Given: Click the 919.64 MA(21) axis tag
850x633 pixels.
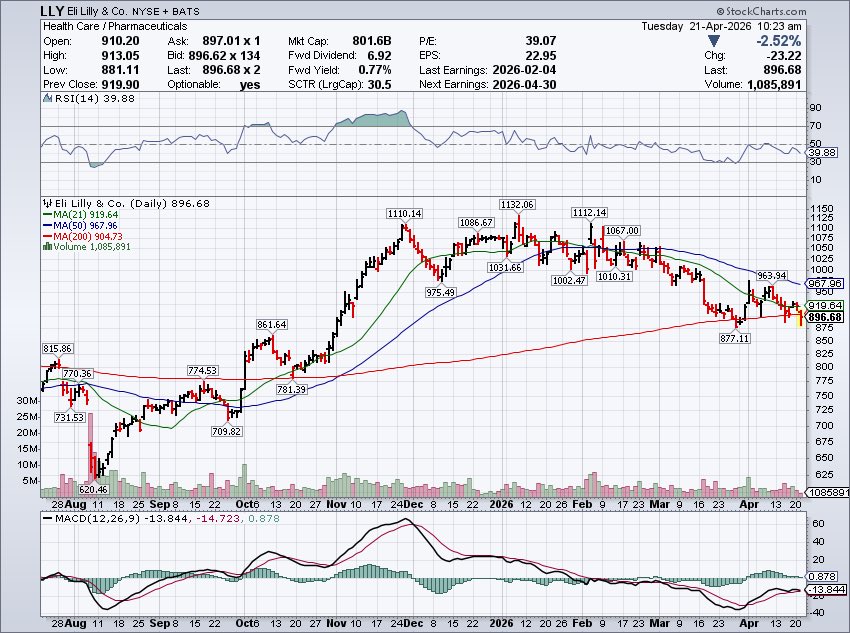Looking at the screenshot, I should [825, 305].
